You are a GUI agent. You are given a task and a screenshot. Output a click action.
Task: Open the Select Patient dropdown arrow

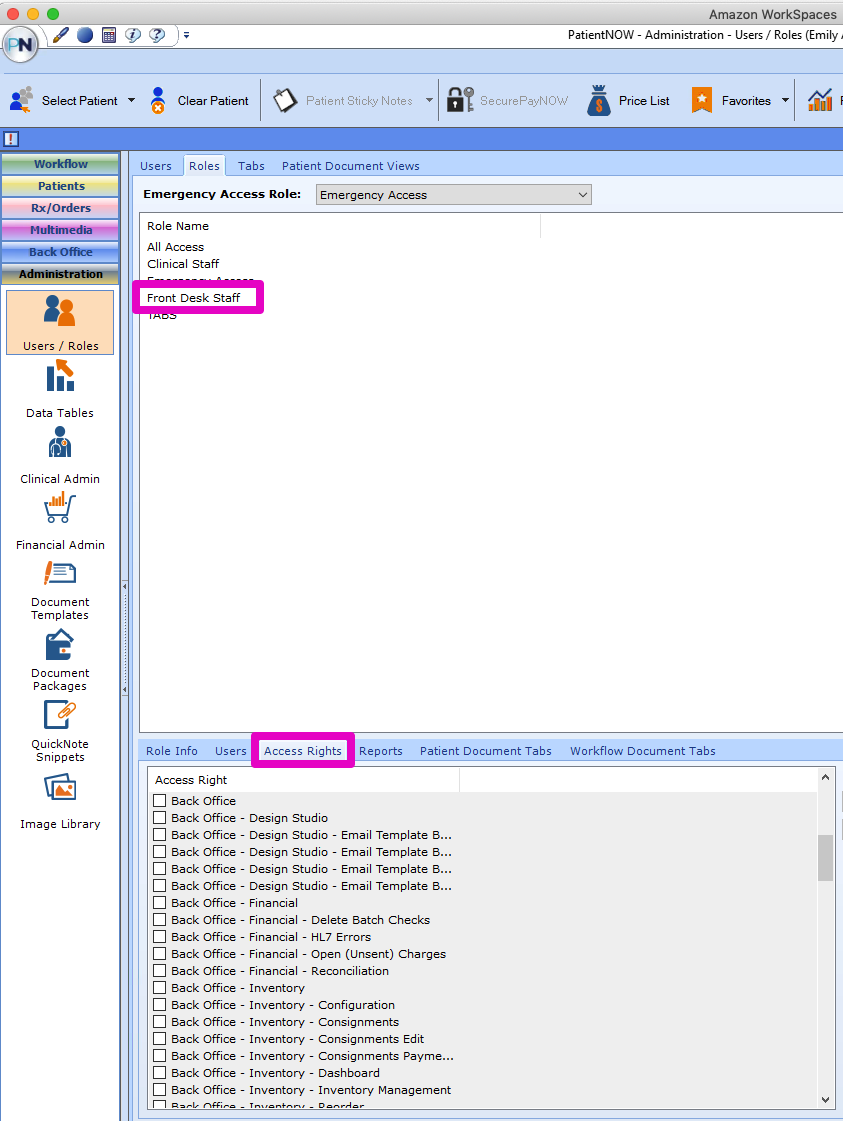coord(132,100)
